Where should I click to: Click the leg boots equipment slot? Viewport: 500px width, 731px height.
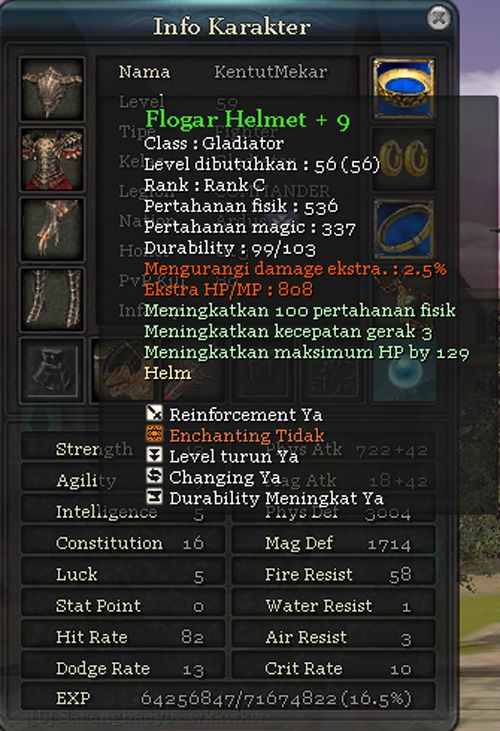[x=52, y=299]
